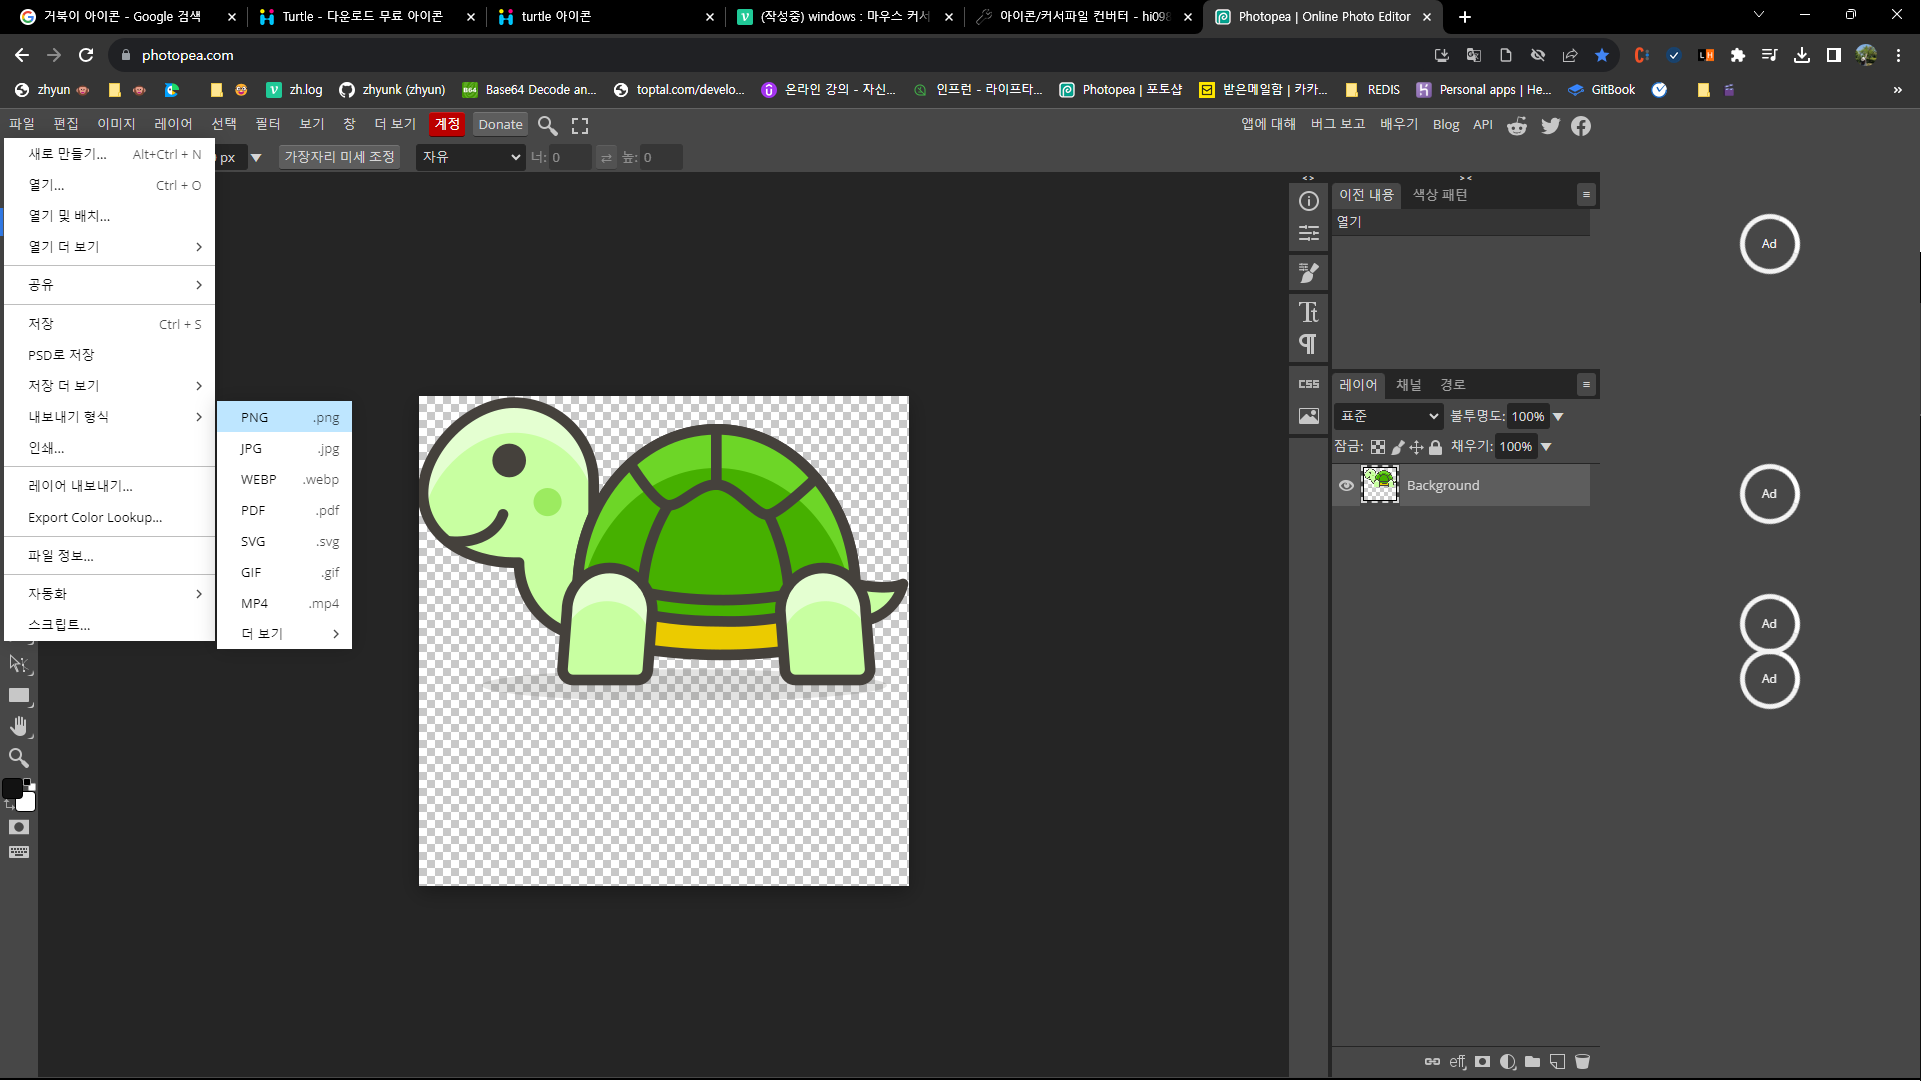This screenshot has width=1921, height=1081.
Task: Switch to the 채널 tab
Action: [1408, 385]
